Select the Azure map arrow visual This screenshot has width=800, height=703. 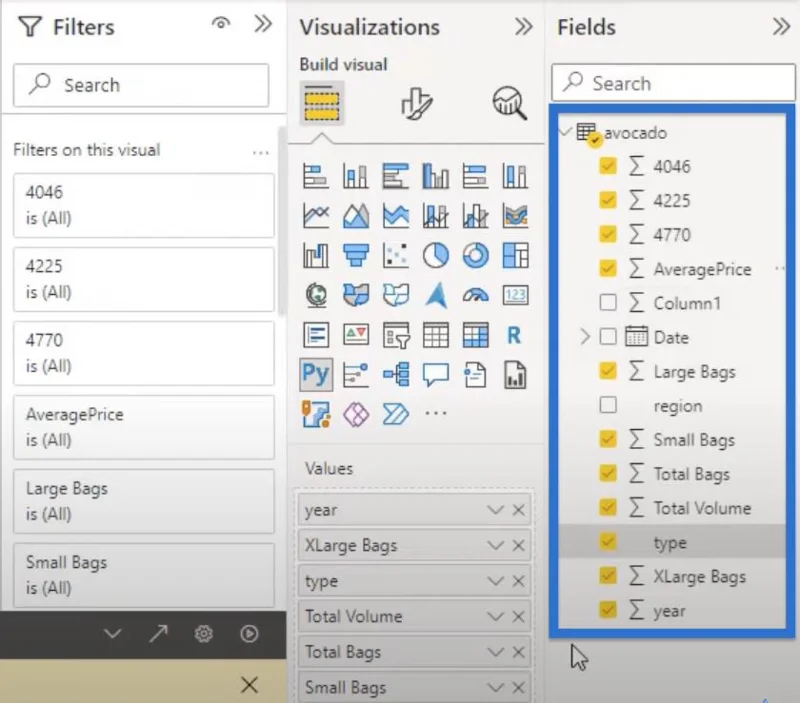(436, 295)
